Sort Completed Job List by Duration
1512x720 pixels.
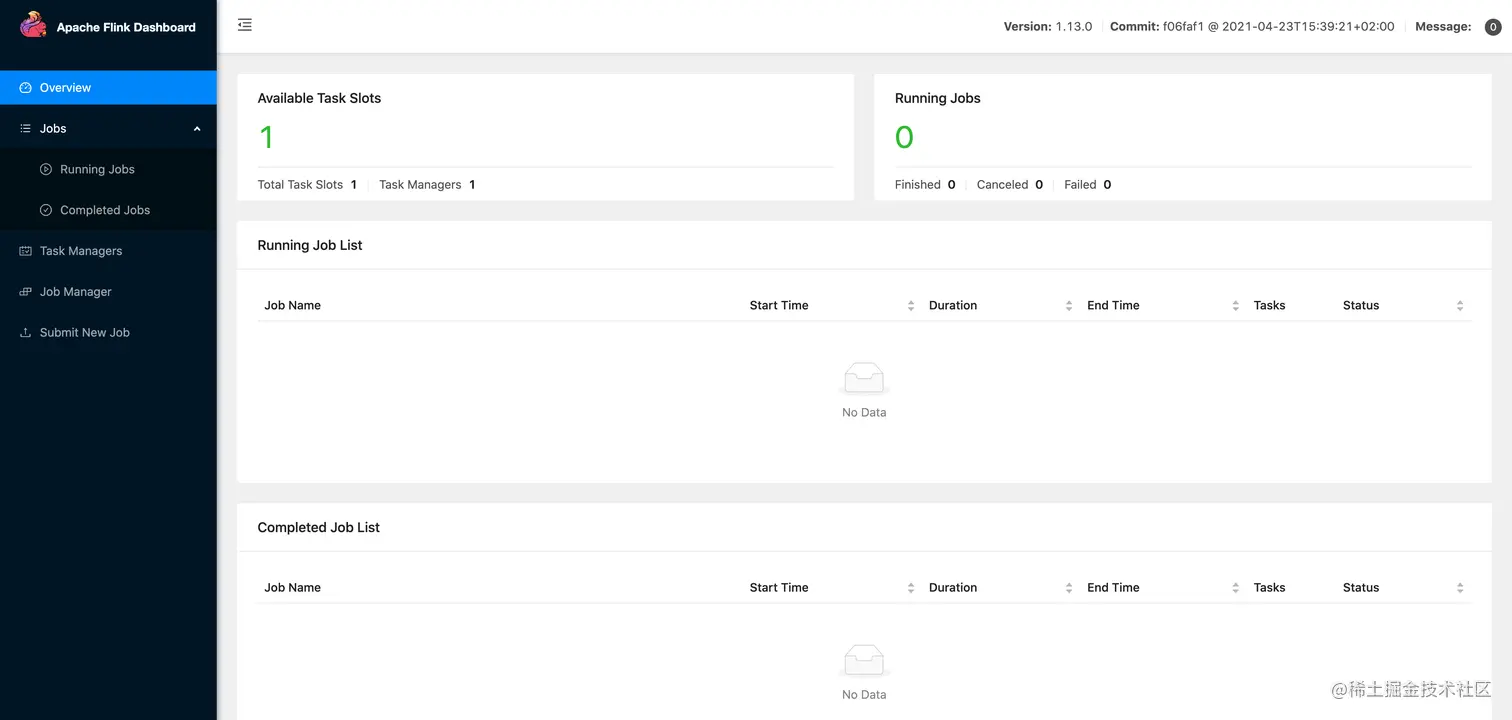pos(1069,588)
